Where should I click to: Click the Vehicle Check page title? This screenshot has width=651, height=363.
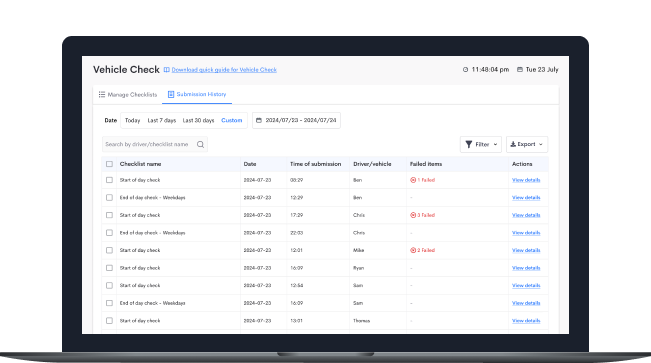126,70
